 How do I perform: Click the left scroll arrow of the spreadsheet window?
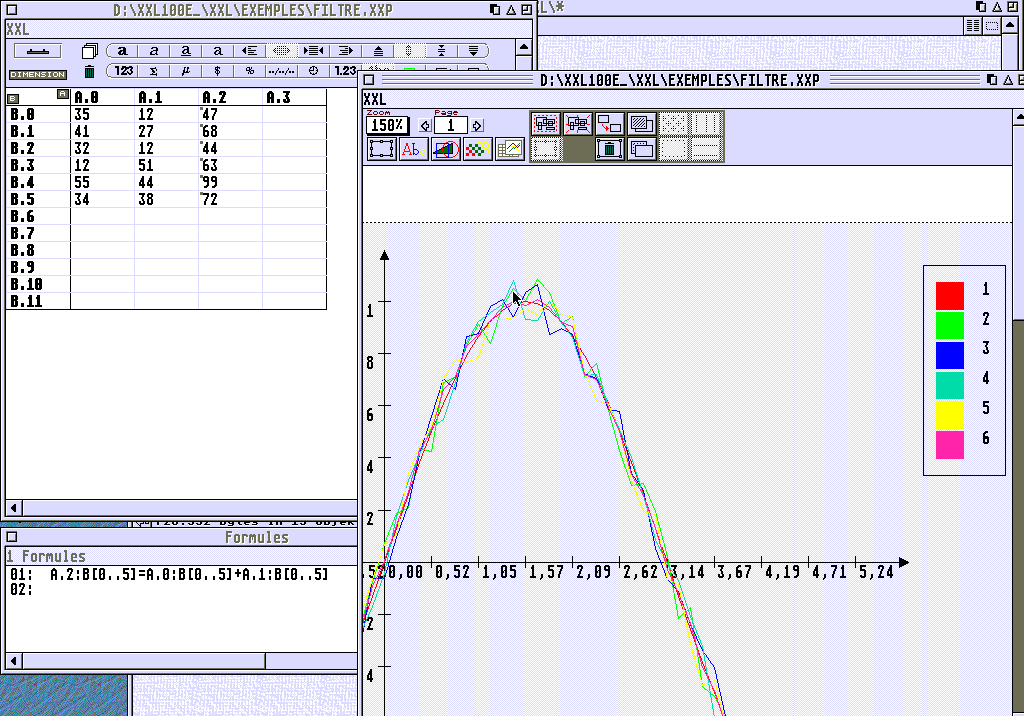click(14, 508)
